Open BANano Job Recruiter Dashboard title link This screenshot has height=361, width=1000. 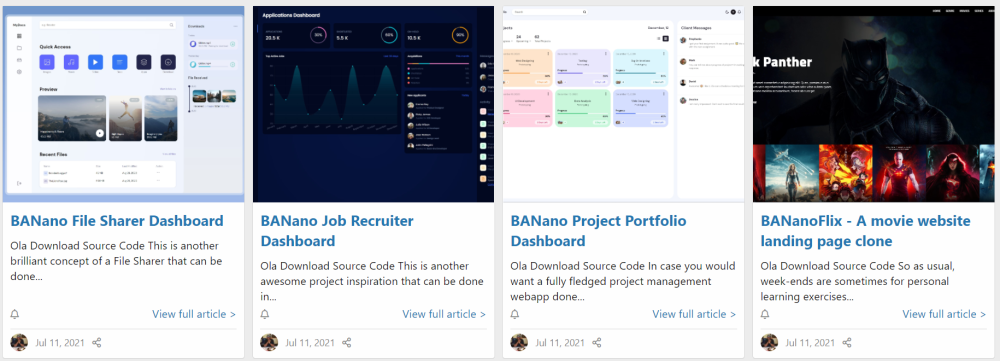337,231
